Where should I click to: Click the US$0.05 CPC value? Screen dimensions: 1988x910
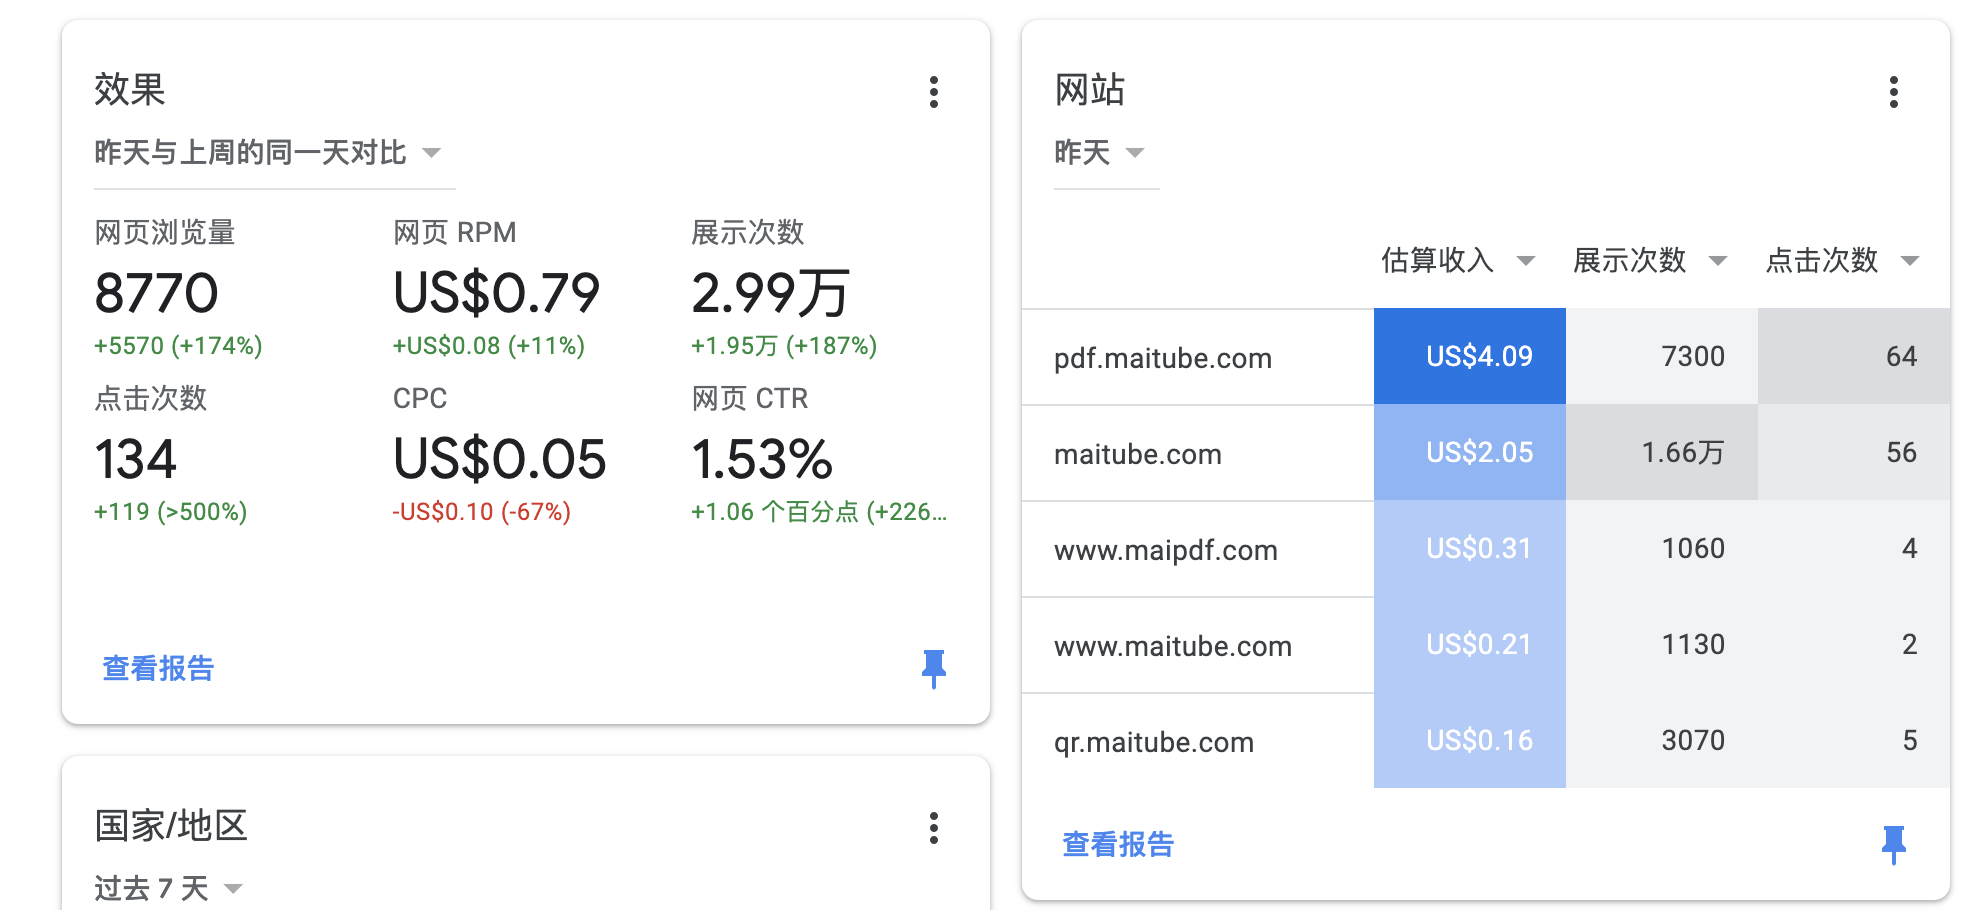[x=499, y=459]
